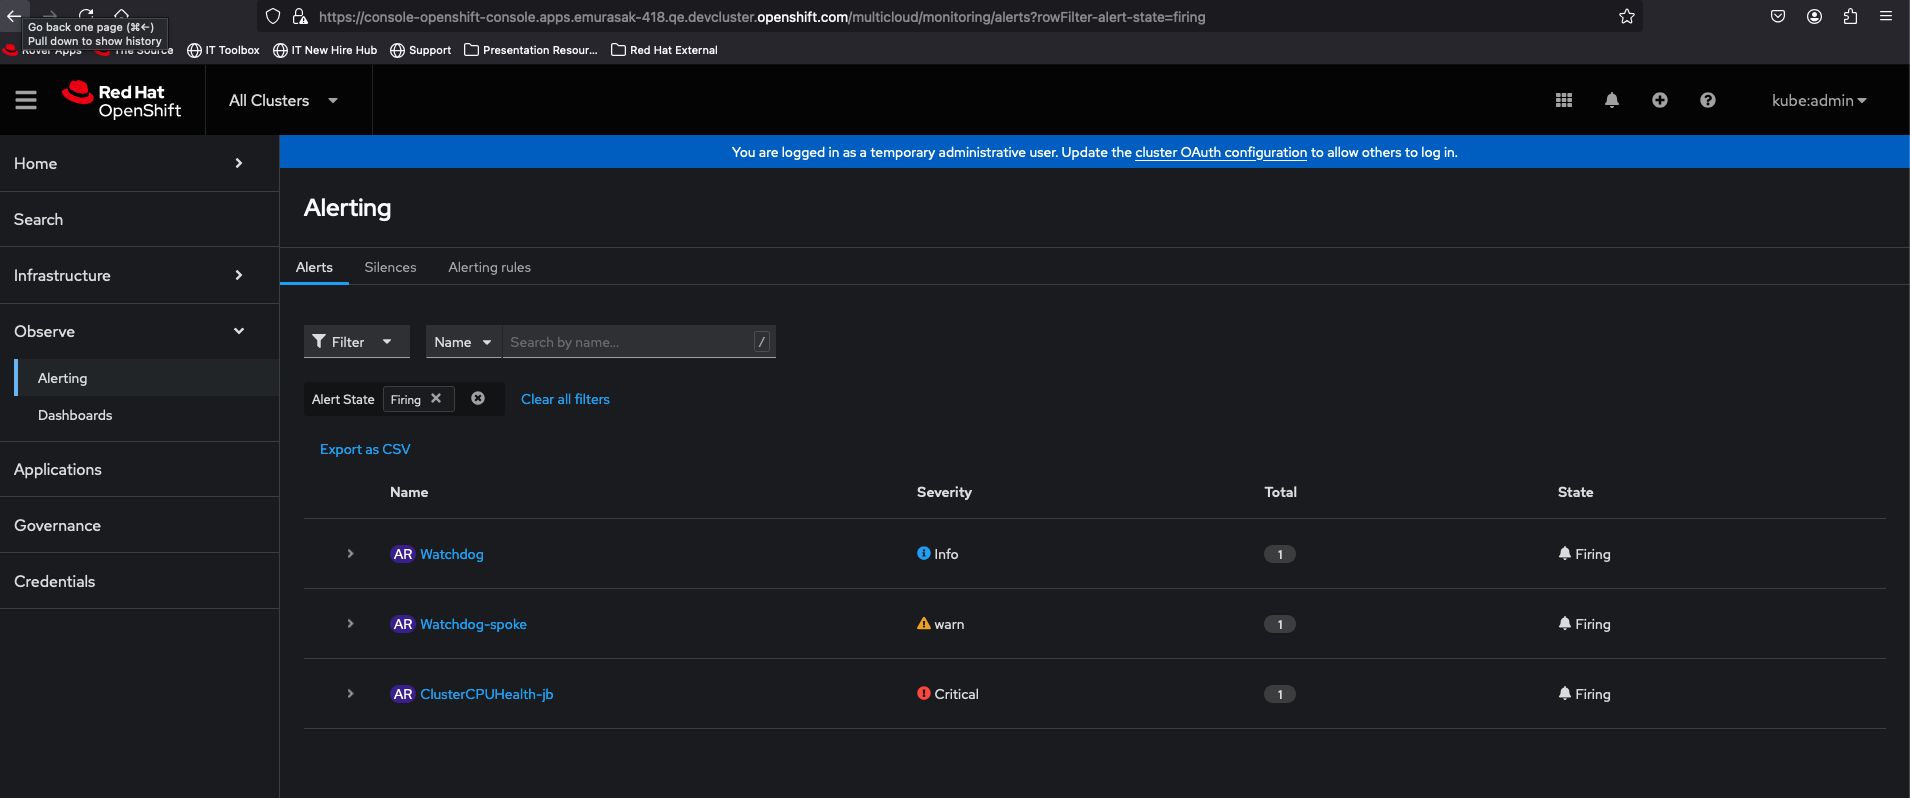Expand the Watchdog-spoke alert row

350,623
